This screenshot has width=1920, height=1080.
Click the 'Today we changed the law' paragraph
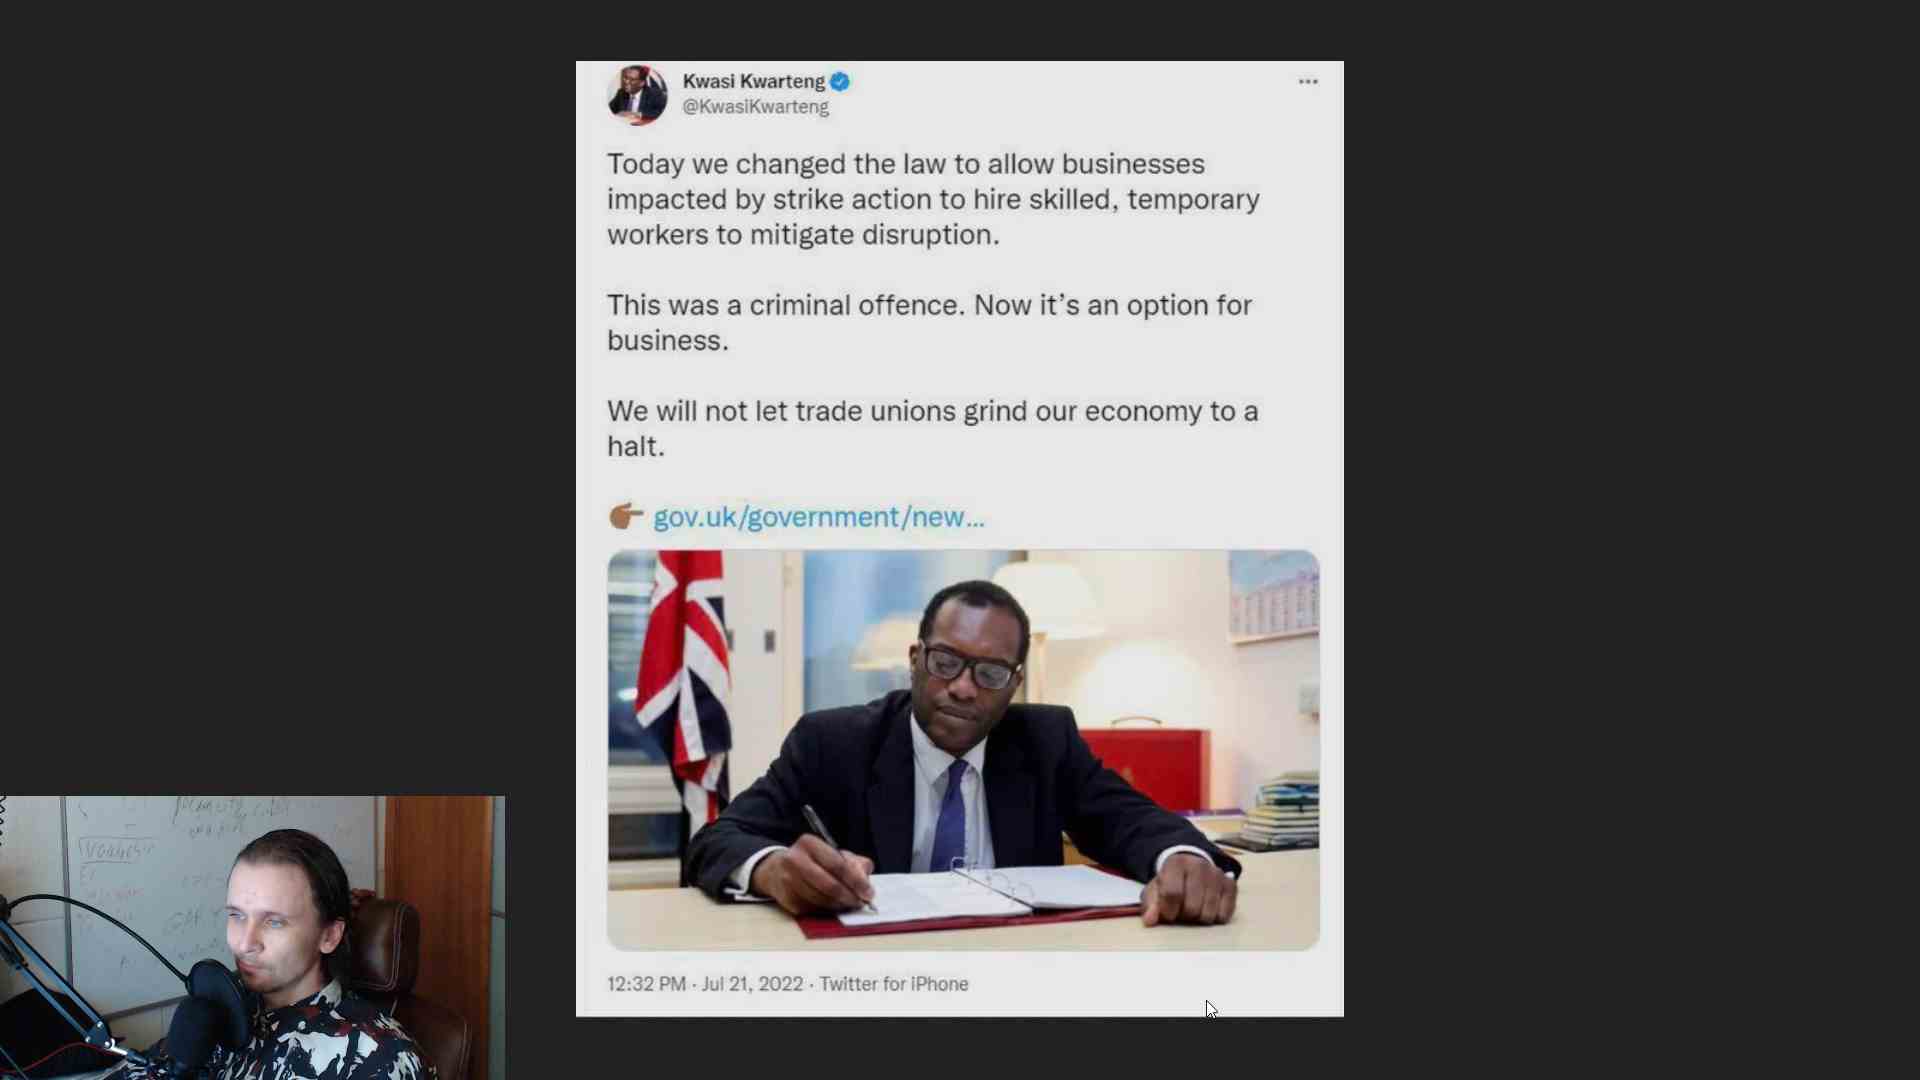[x=933, y=199]
